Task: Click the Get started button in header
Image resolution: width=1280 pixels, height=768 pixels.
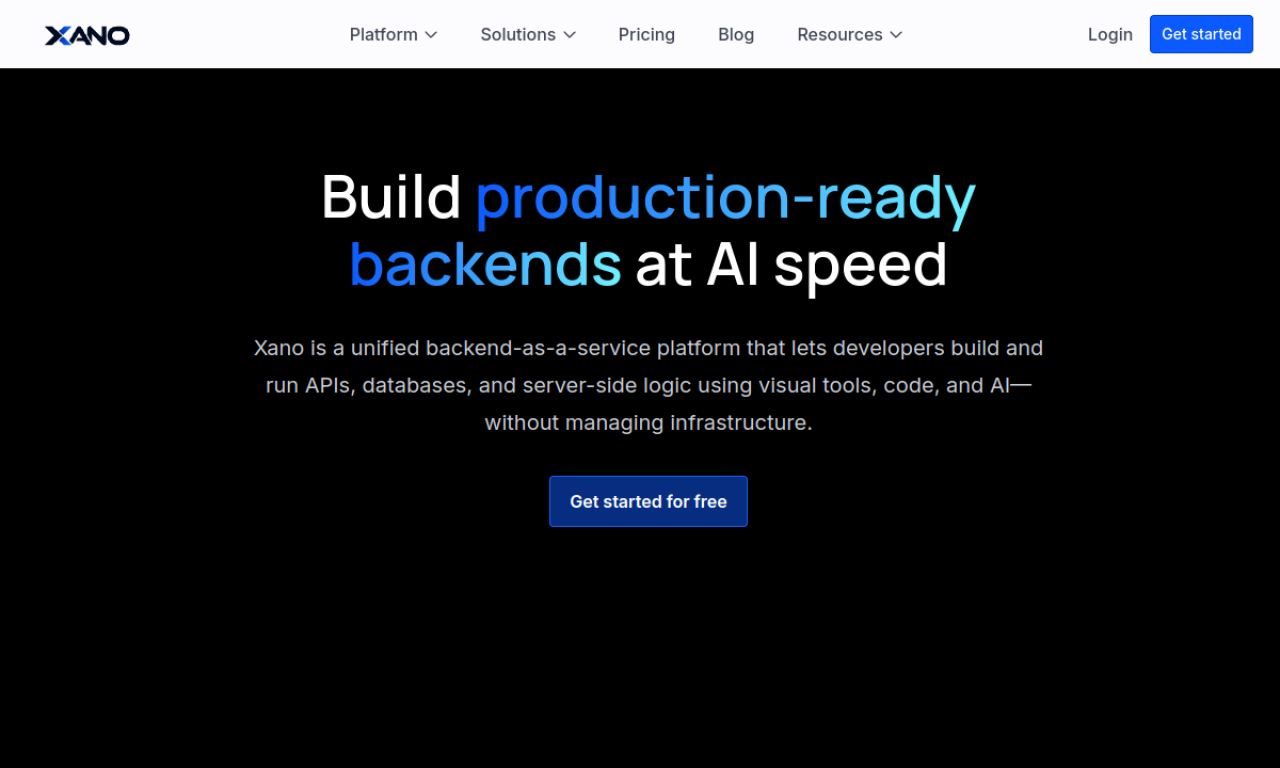Action: (1201, 34)
